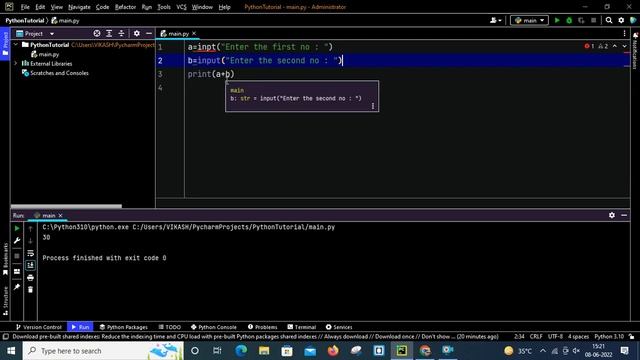Screen dimensions: 640x360
Task: Go to next highlighted error arrow
Action: pos(624,47)
